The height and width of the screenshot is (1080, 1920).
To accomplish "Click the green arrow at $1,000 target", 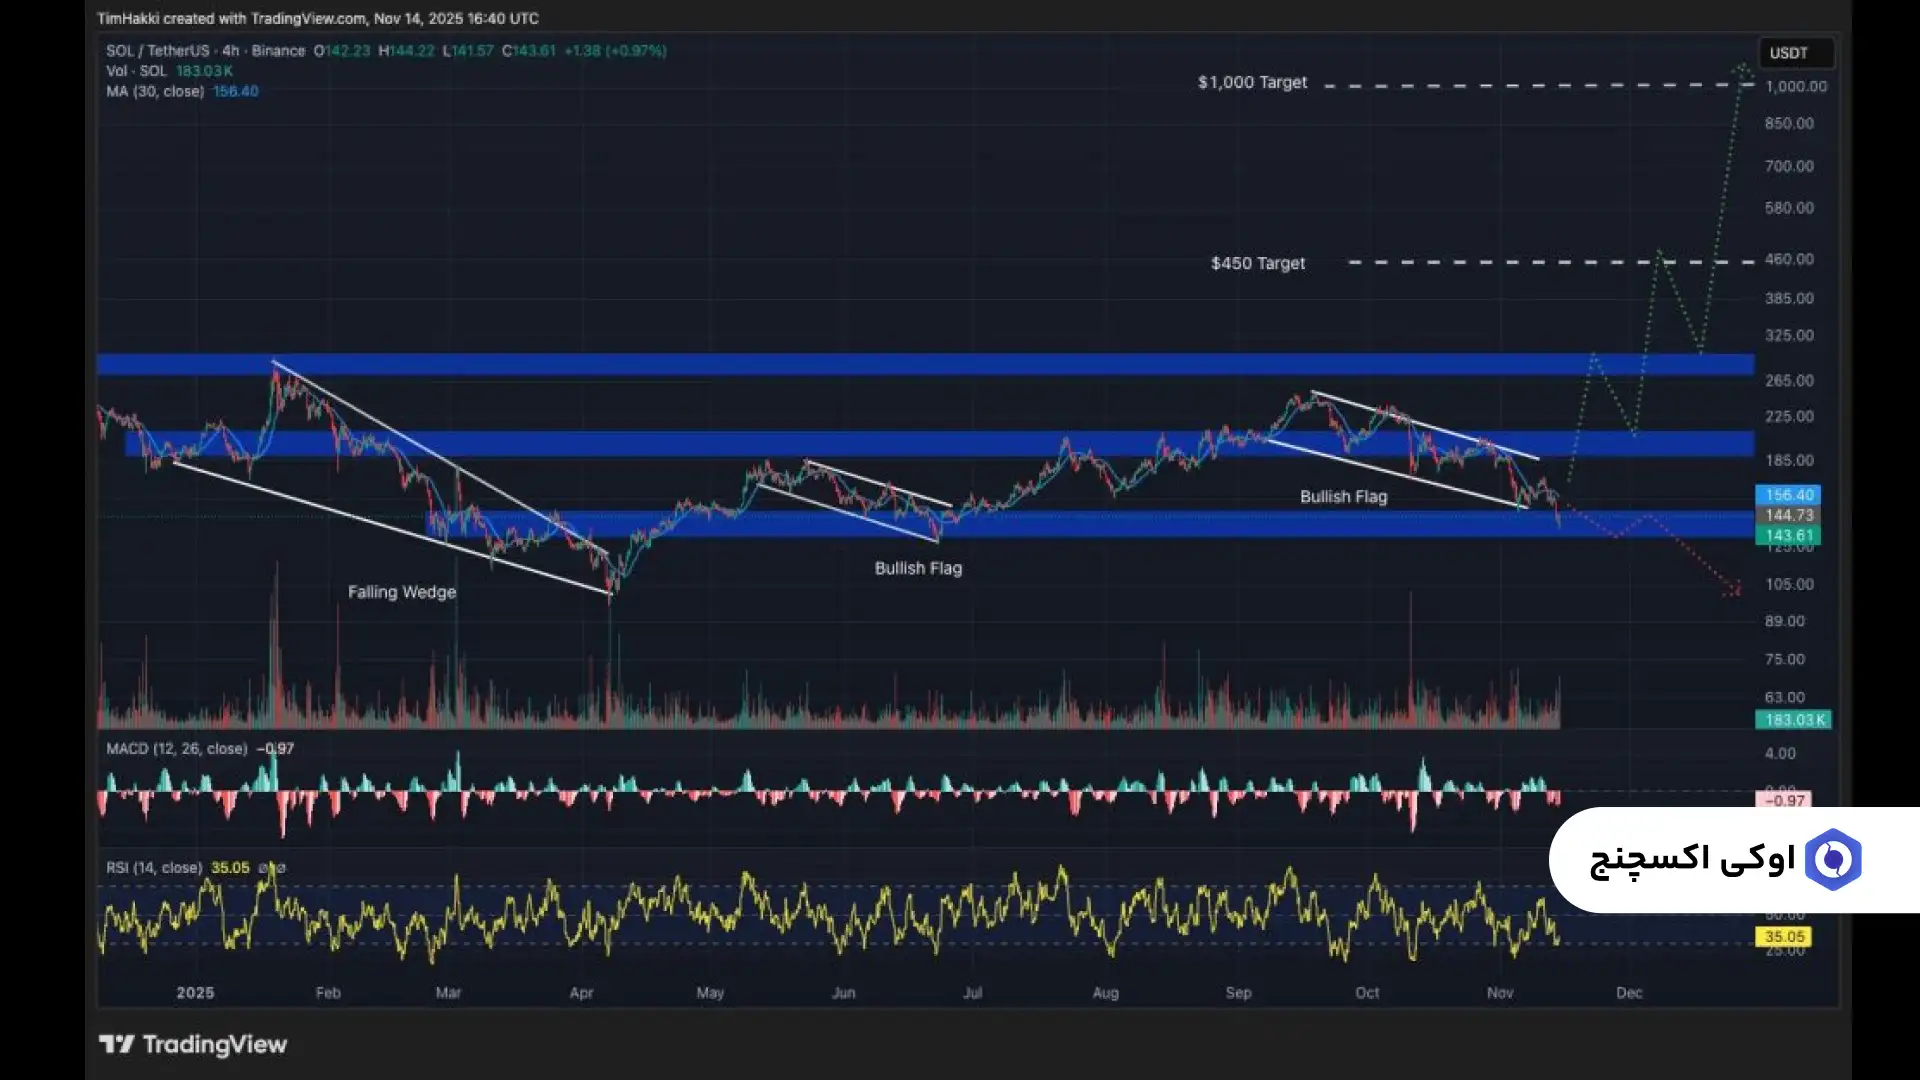I will point(1744,69).
